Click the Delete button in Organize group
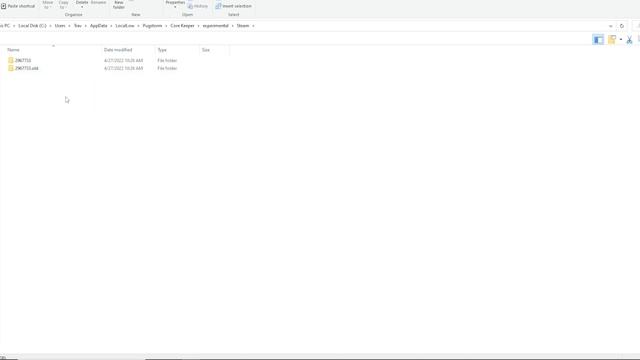This screenshot has width=640, height=360. [x=82, y=4]
